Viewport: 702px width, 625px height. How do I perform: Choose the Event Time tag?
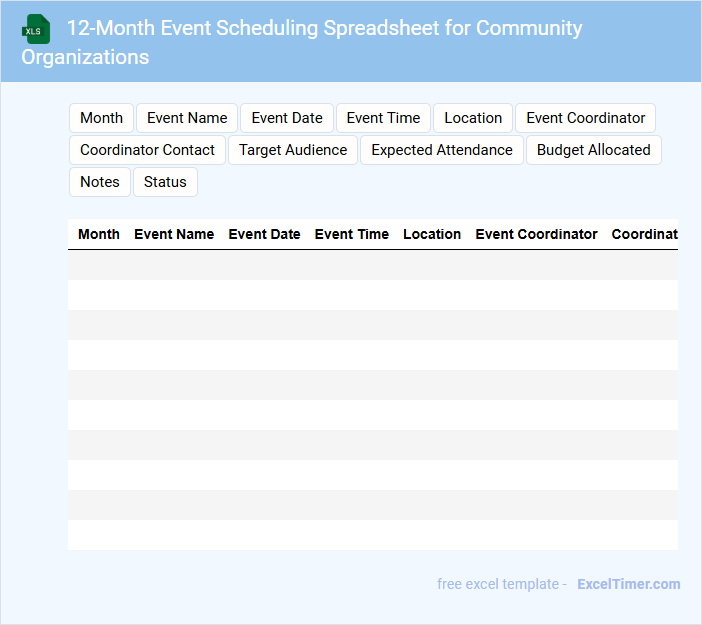click(383, 118)
